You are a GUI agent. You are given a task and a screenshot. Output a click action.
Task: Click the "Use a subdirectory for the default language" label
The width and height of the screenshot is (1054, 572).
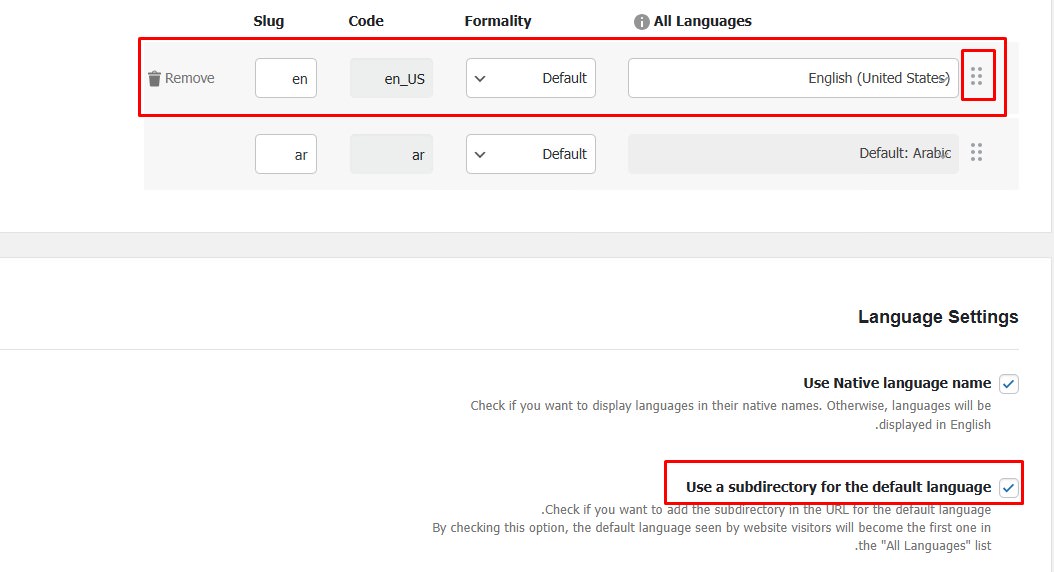(x=838, y=487)
